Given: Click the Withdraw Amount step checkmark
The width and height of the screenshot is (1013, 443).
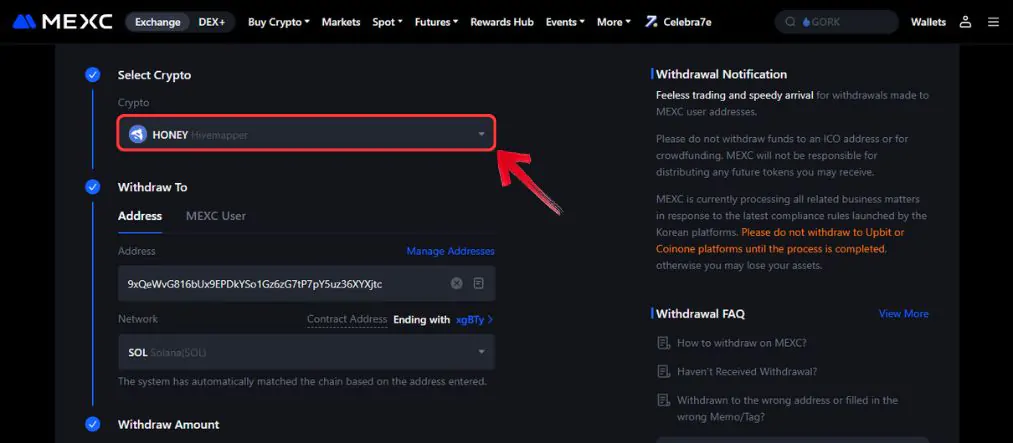Looking at the screenshot, I should coord(92,424).
